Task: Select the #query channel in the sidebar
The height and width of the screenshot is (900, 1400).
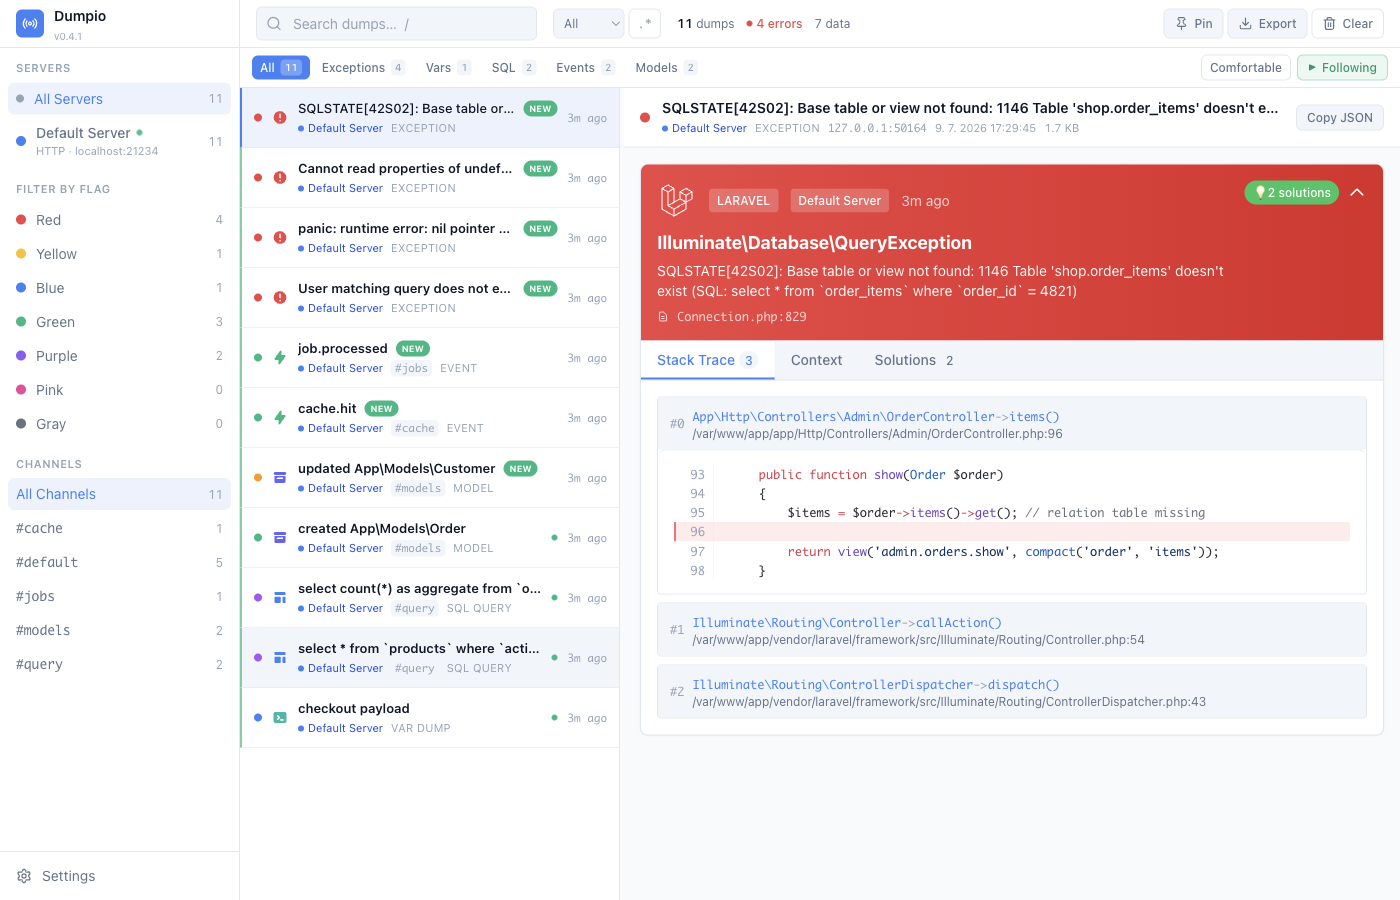Action: pyautogui.click(x=119, y=664)
